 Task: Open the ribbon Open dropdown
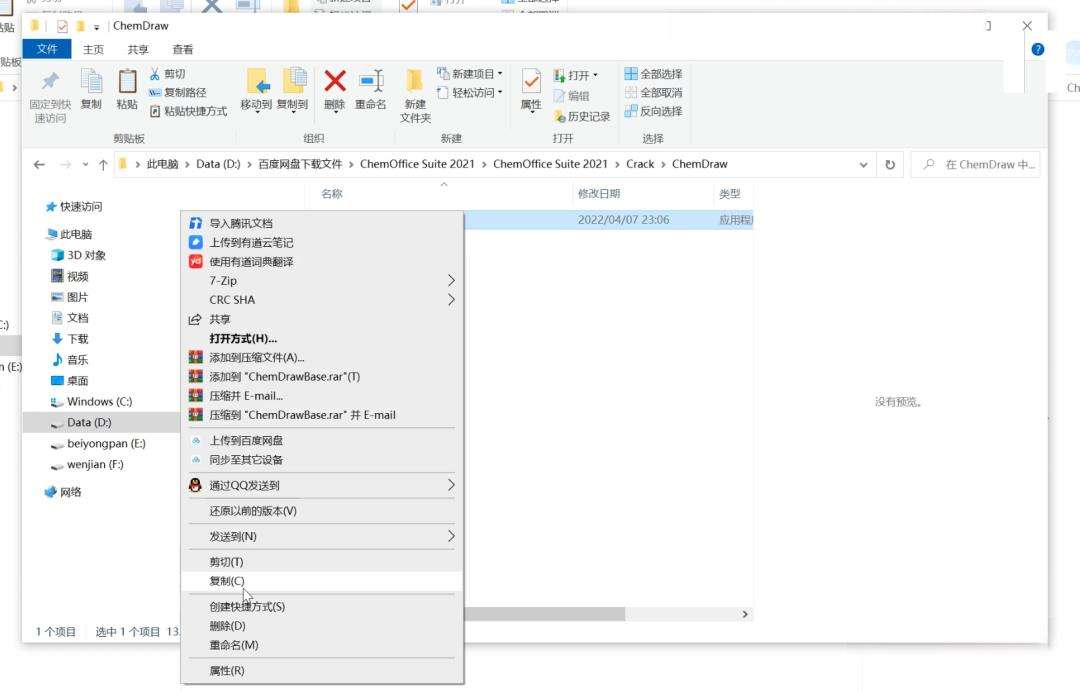pos(576,75)
